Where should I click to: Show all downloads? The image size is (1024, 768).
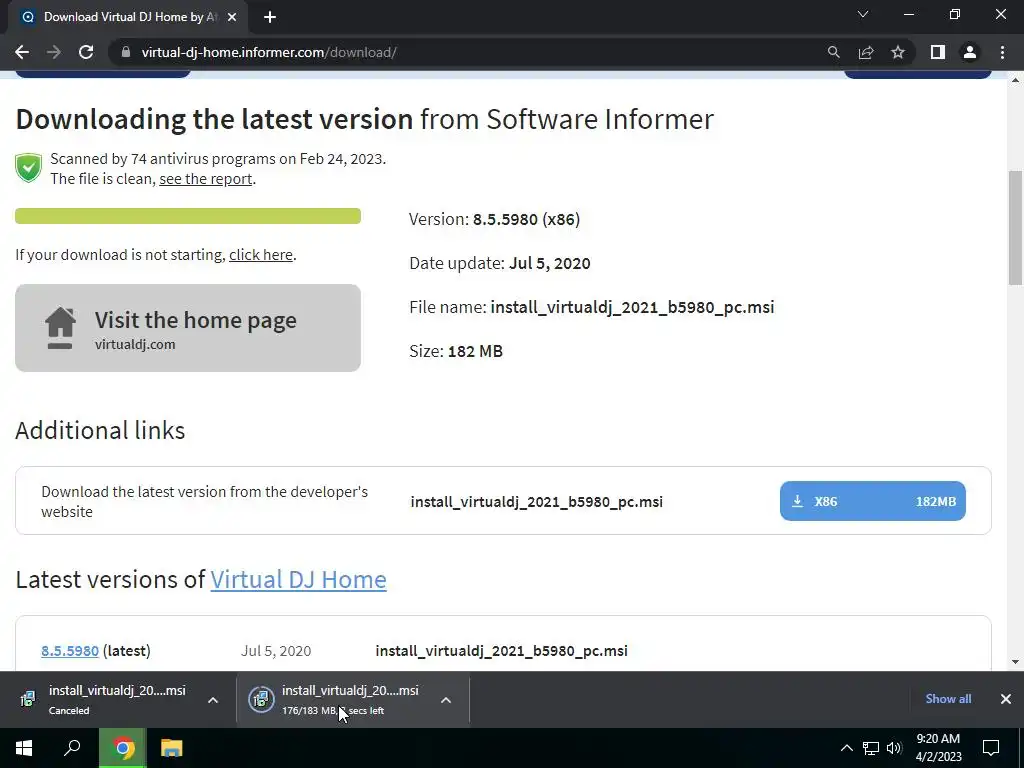coord(948,699)
